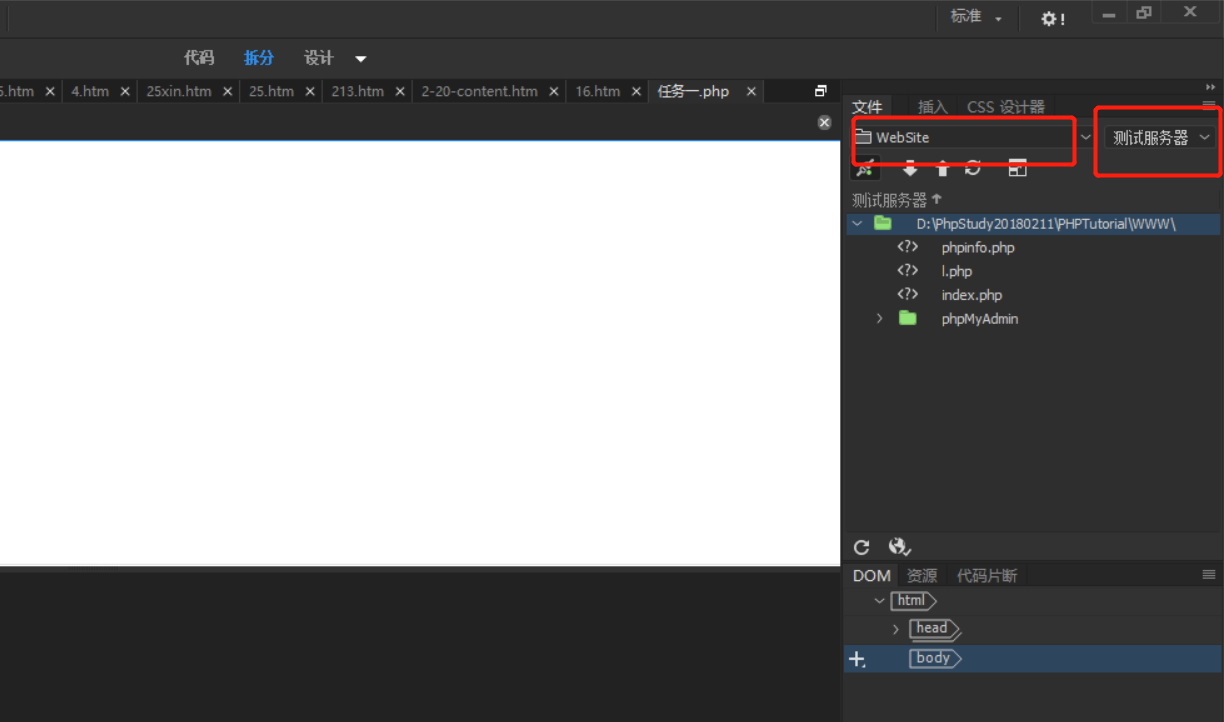Image resolution: width=1224 pixels, height=722 pixels.
Task: Click the expand Files panel layout icon
Action: click(x=1017, y=169)
